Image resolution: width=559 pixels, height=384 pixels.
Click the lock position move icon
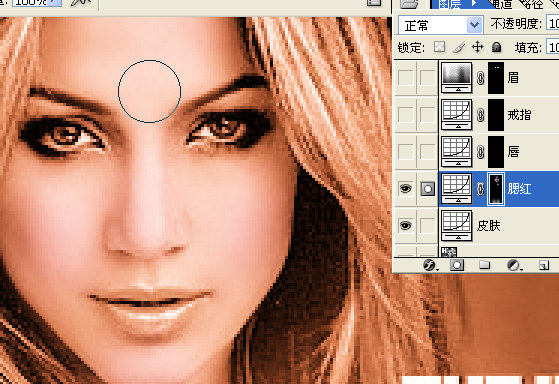[477, 47]
